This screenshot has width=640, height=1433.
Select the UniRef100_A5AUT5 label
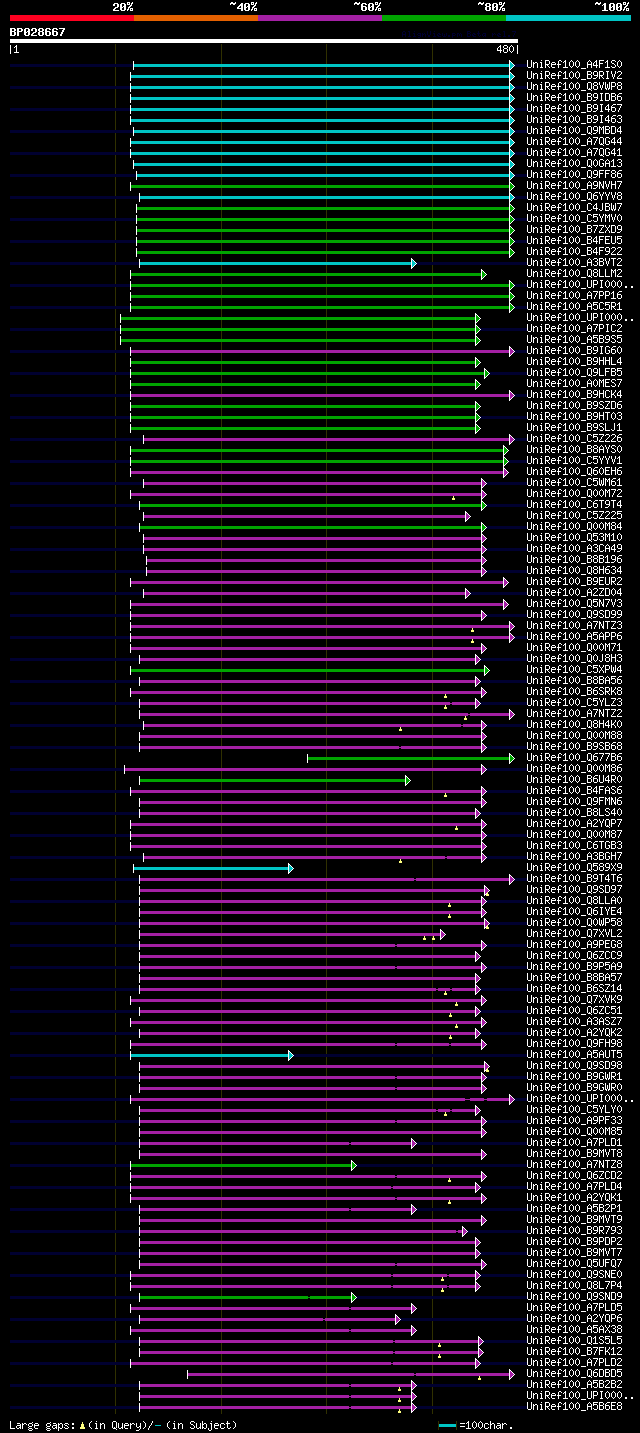point(574,1055)
